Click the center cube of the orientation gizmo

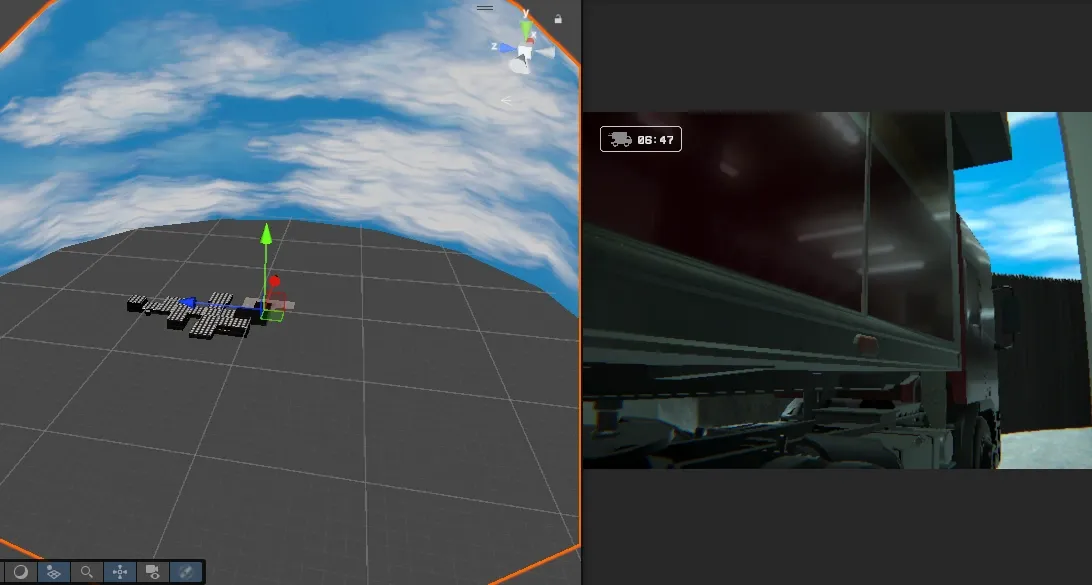click(524, 52)
